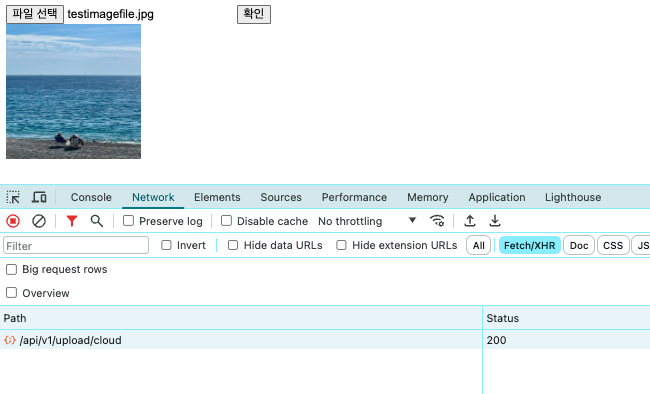
Task: Open network conditions wifi icon
Action: pos(437,221)
